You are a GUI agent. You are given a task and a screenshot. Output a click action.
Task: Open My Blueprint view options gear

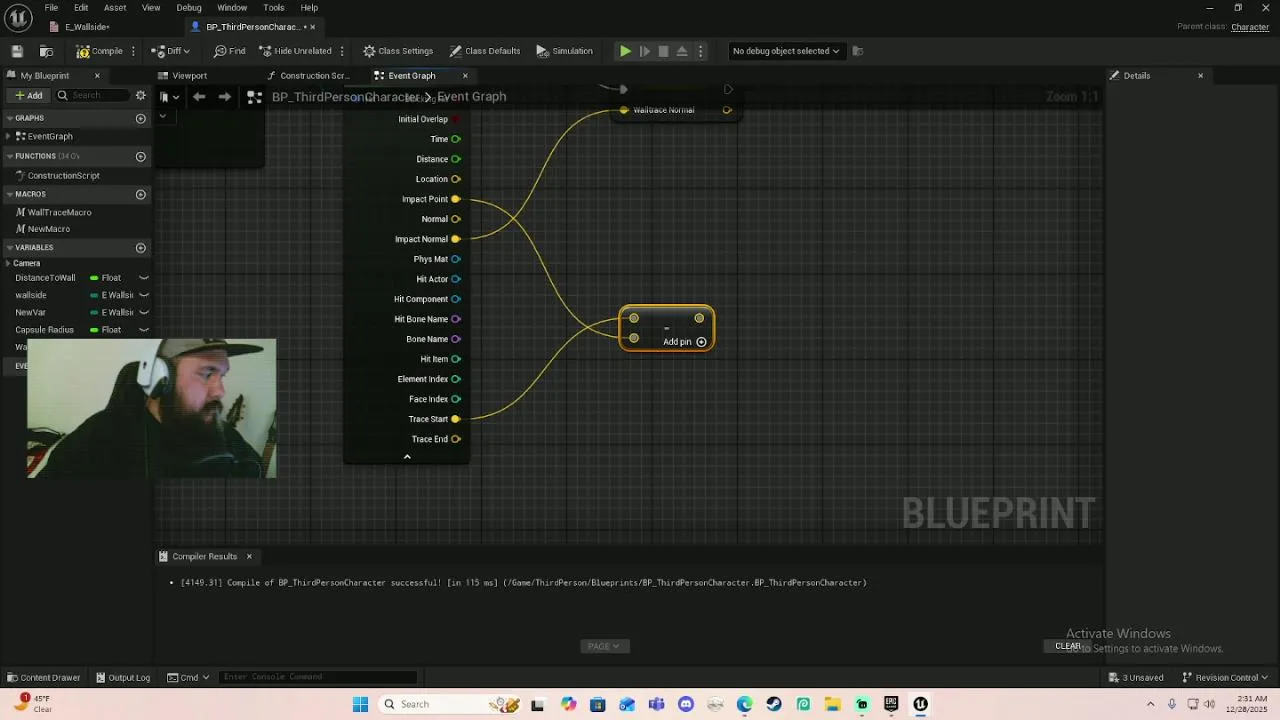point(141,95)
